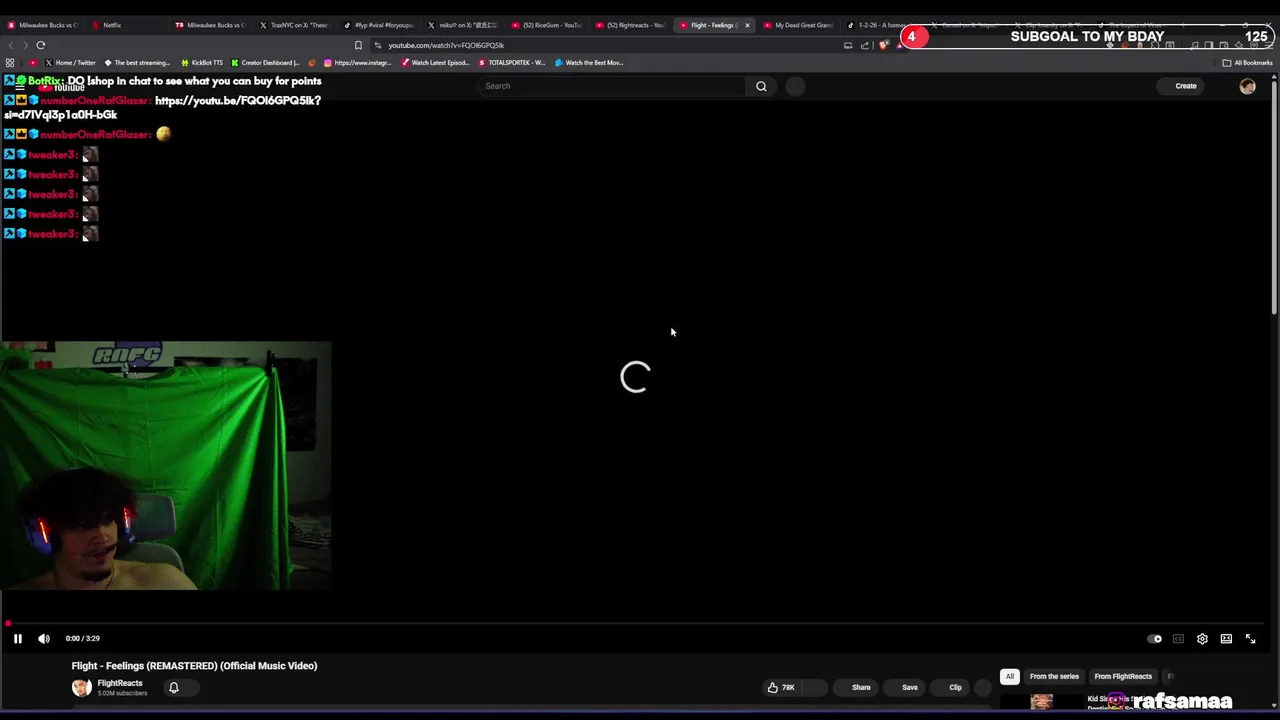This screenshot has width=1280, height=720.
Task: Switch to My Dead Great Grand tab
Action: pos(798,25)
